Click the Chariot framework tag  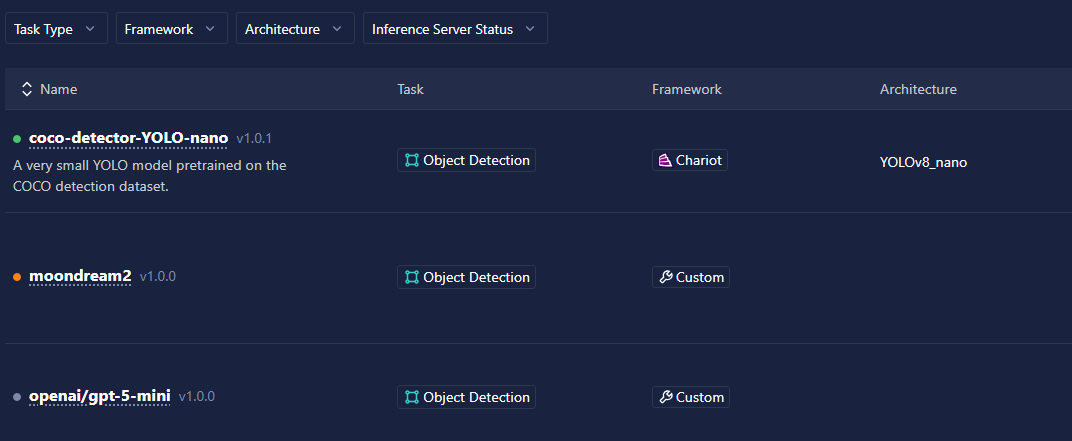coord(690,161)
